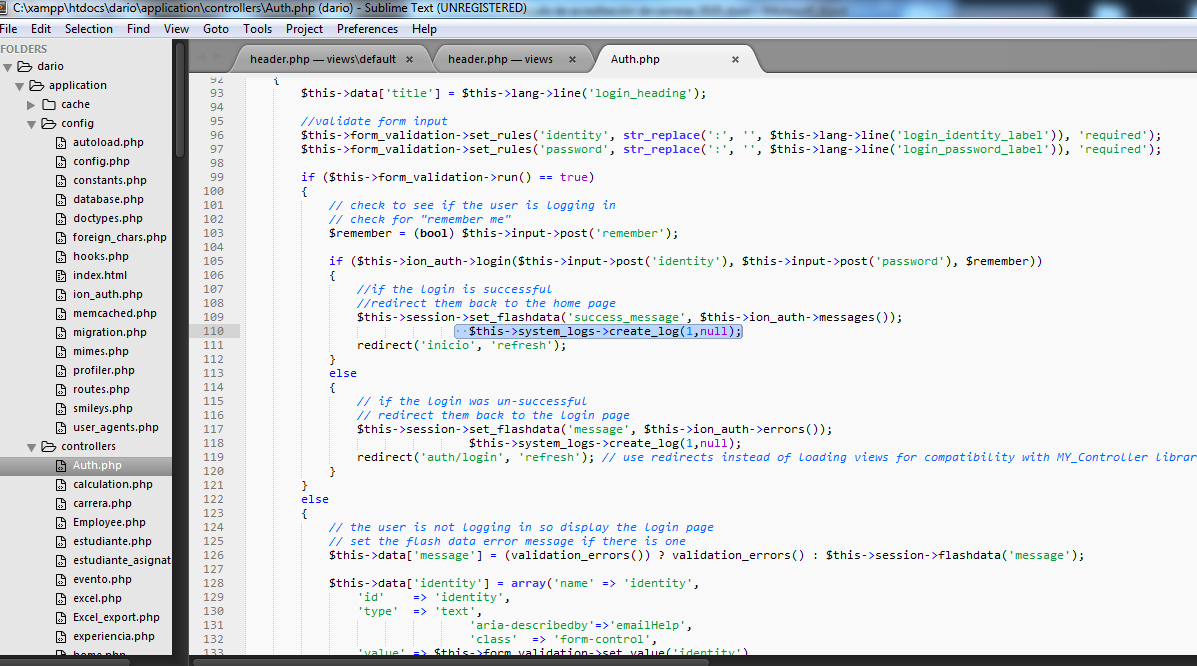Click the autoload.php file icon
1197x666 pixels.
tap(61, 143)
